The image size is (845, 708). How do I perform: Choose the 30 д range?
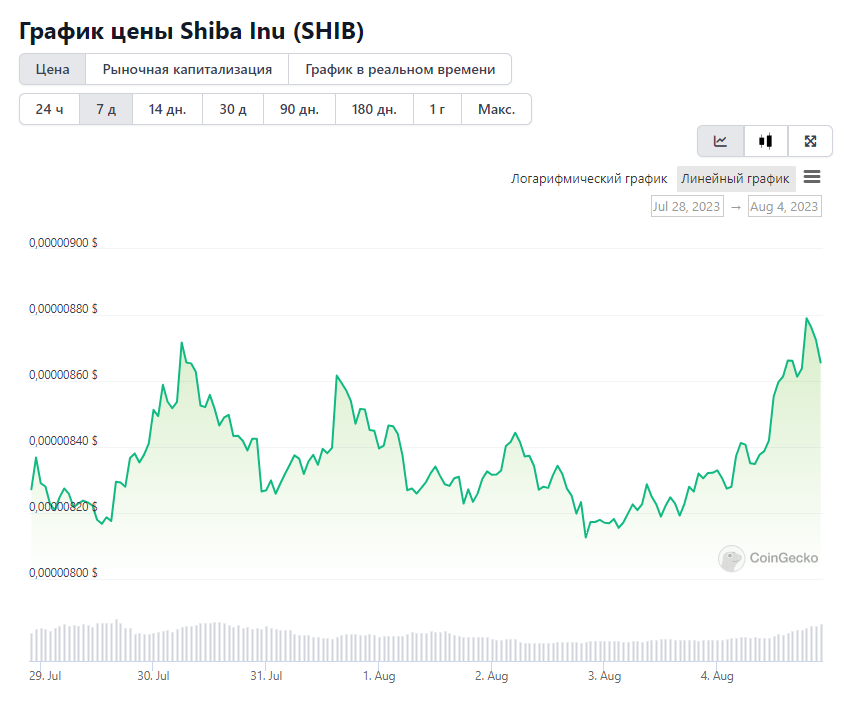(x=233, y=109)
